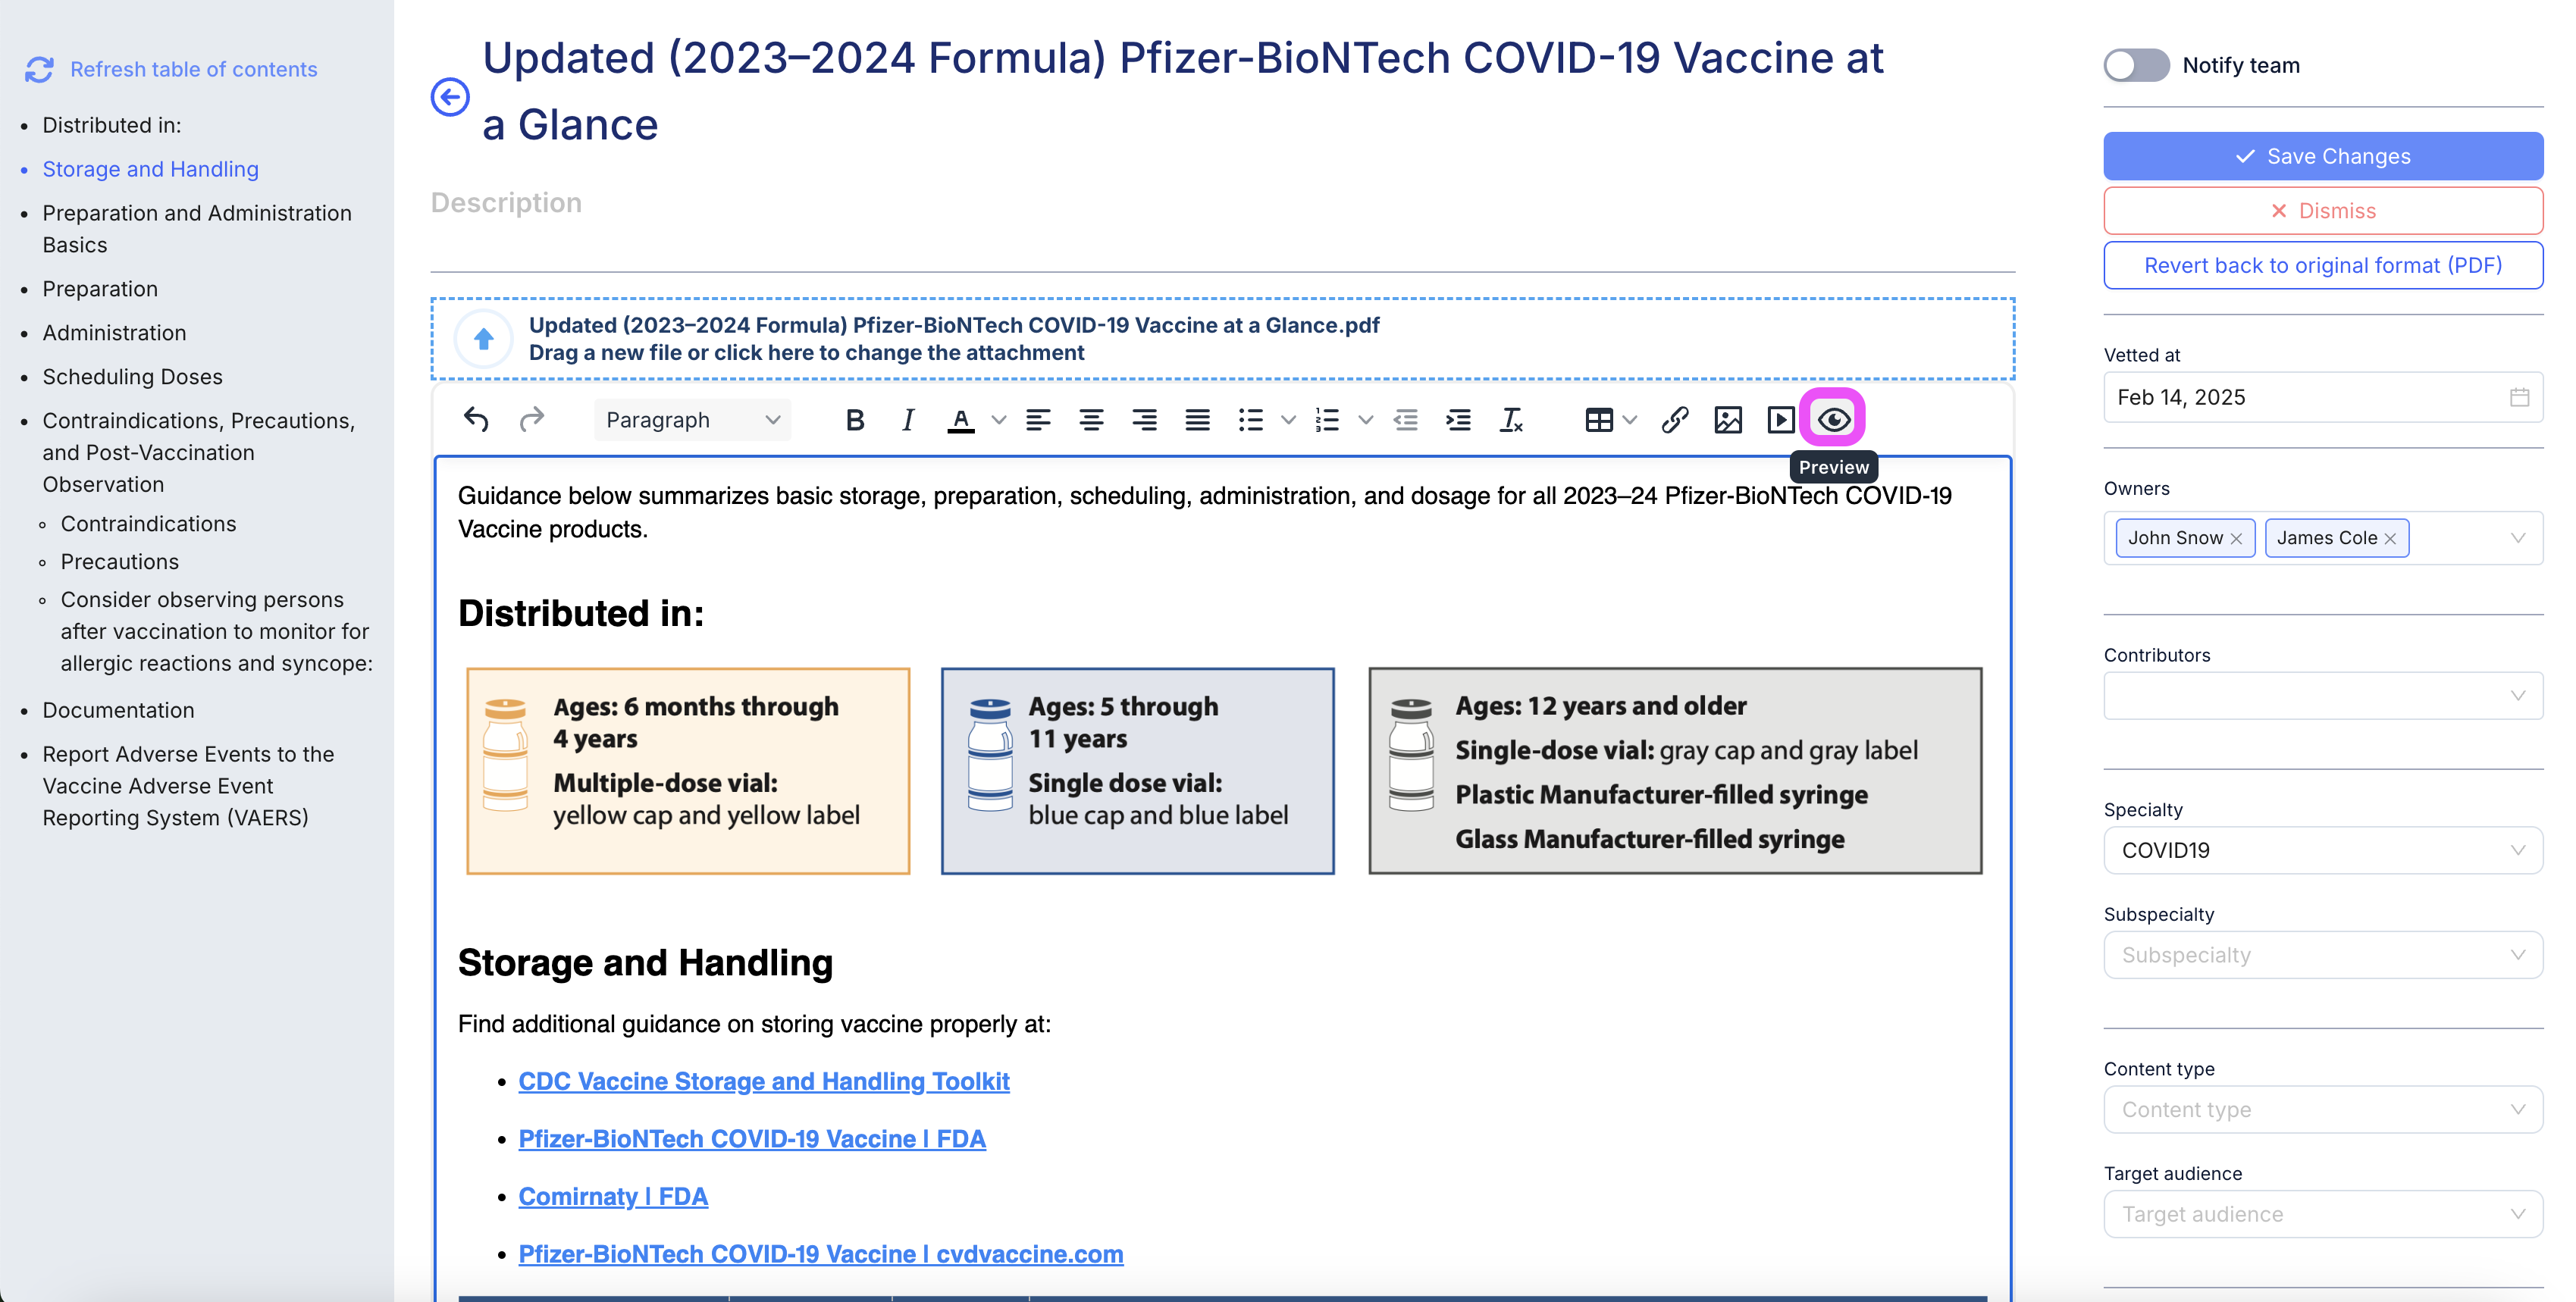
Task: Increase indent of paragraph
Action: (1458, 420)
